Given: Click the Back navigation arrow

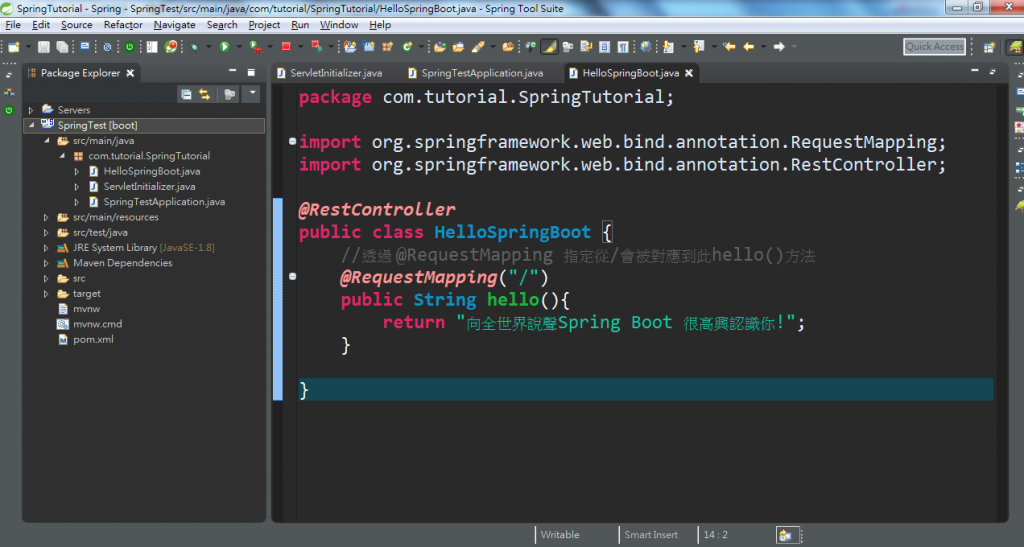Looking at the screenshot, I should click(748, 47).
